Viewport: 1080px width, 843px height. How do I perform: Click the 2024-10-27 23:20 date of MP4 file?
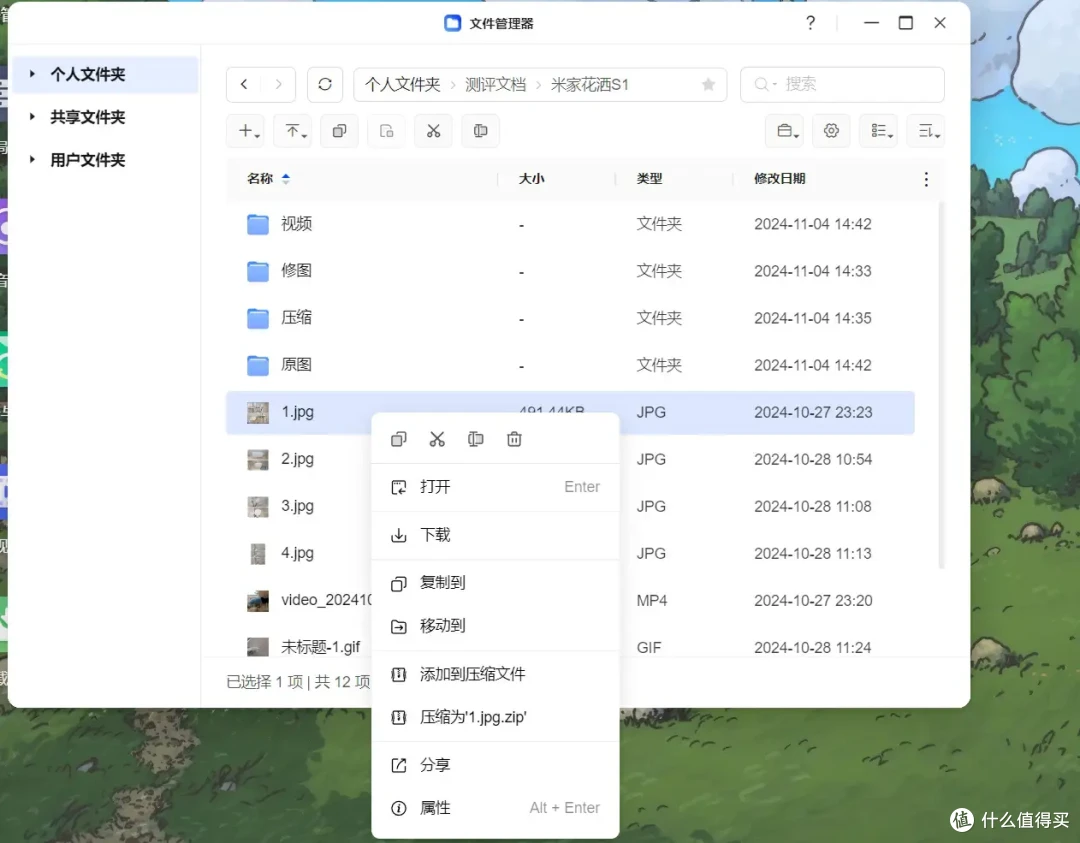pos(813,601)
